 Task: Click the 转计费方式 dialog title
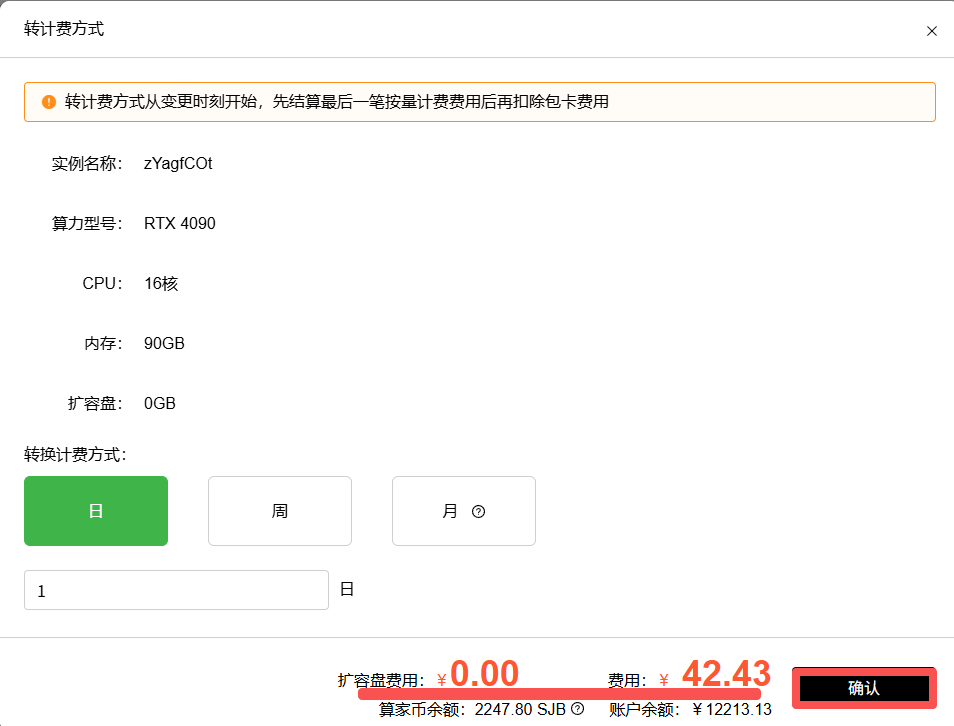pyautogui.click(x=64, y=29)
